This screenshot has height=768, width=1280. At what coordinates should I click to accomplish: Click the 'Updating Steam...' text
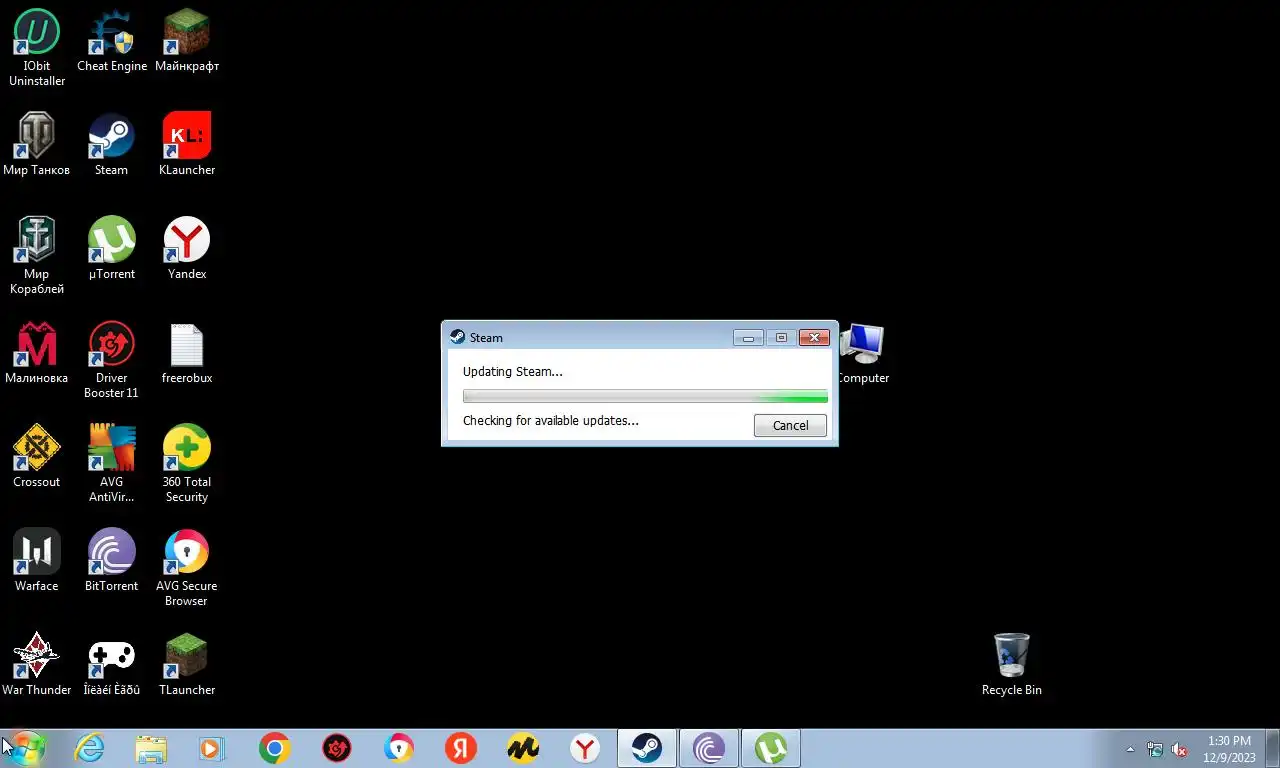coord(513,372)
